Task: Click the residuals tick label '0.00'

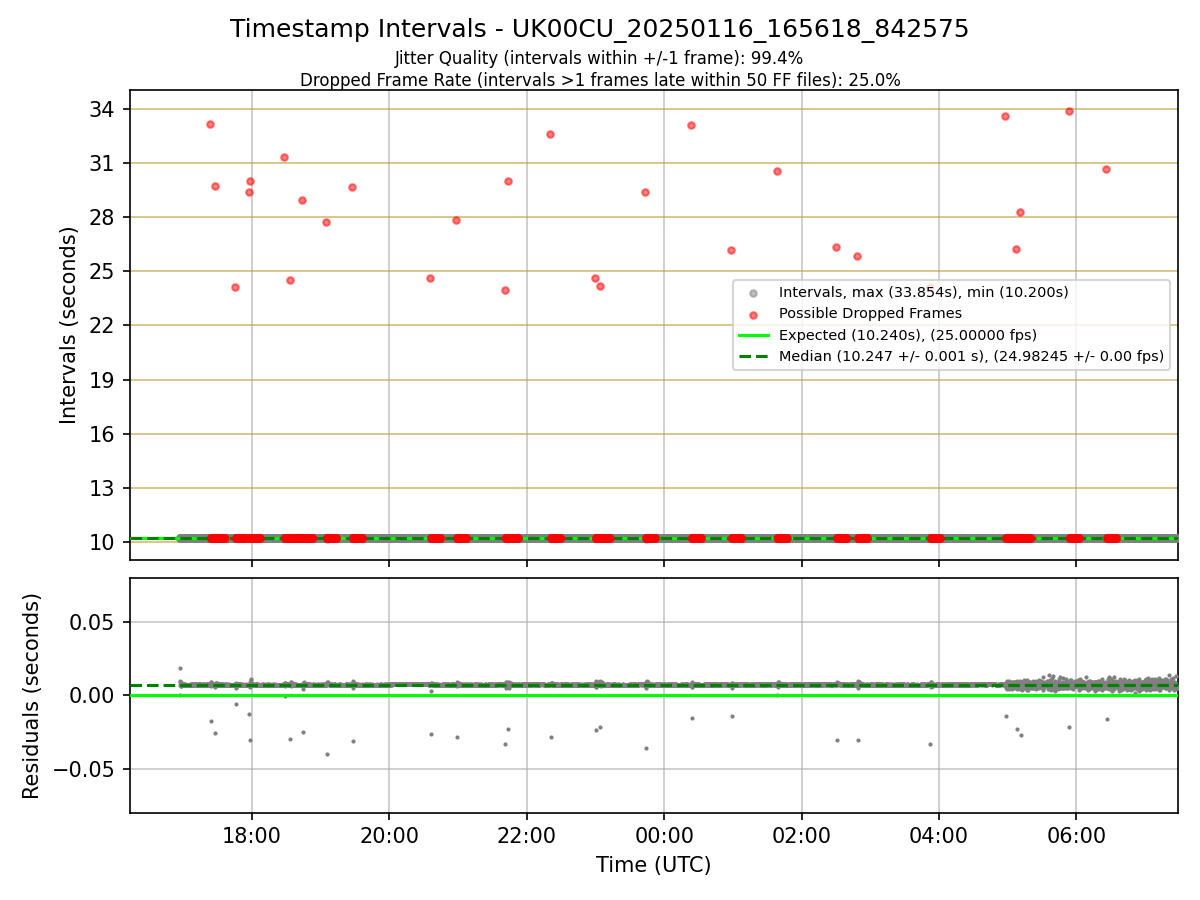Action: tap(93, 695)
